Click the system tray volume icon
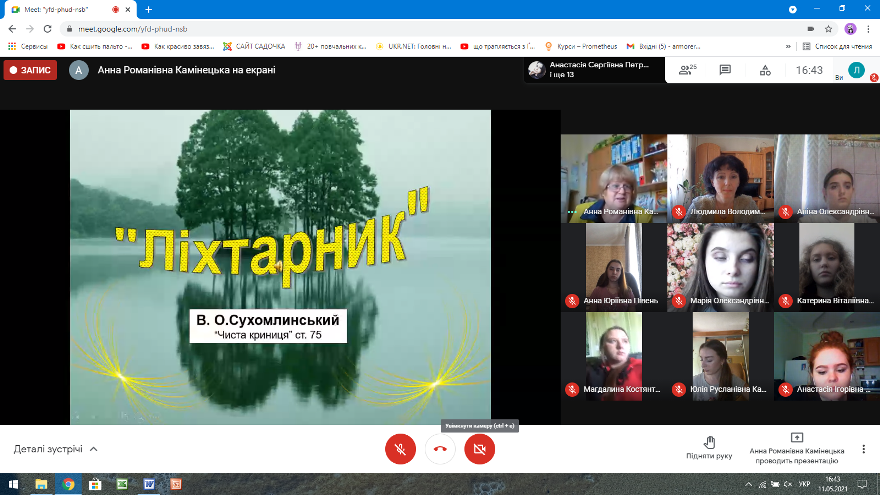The width and height of the screenshot is (880, 495). [x=788, y=484]
